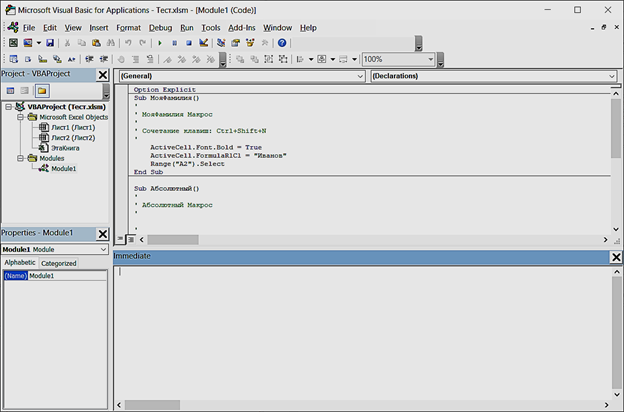Open Help with the blue question mark icon
This screenshot has width=624, height=412.
pyautogui.click(x=282, y=43)
